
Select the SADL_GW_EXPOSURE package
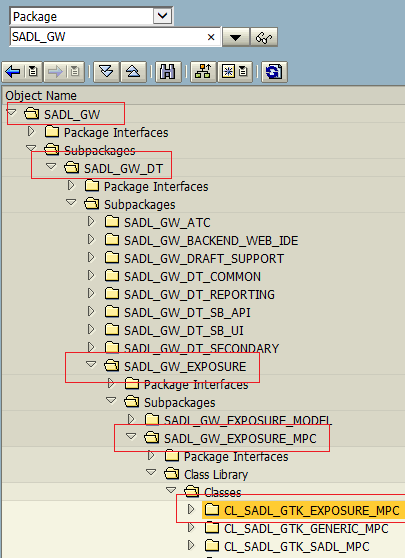pyautogui.click(x=185, y=367)
